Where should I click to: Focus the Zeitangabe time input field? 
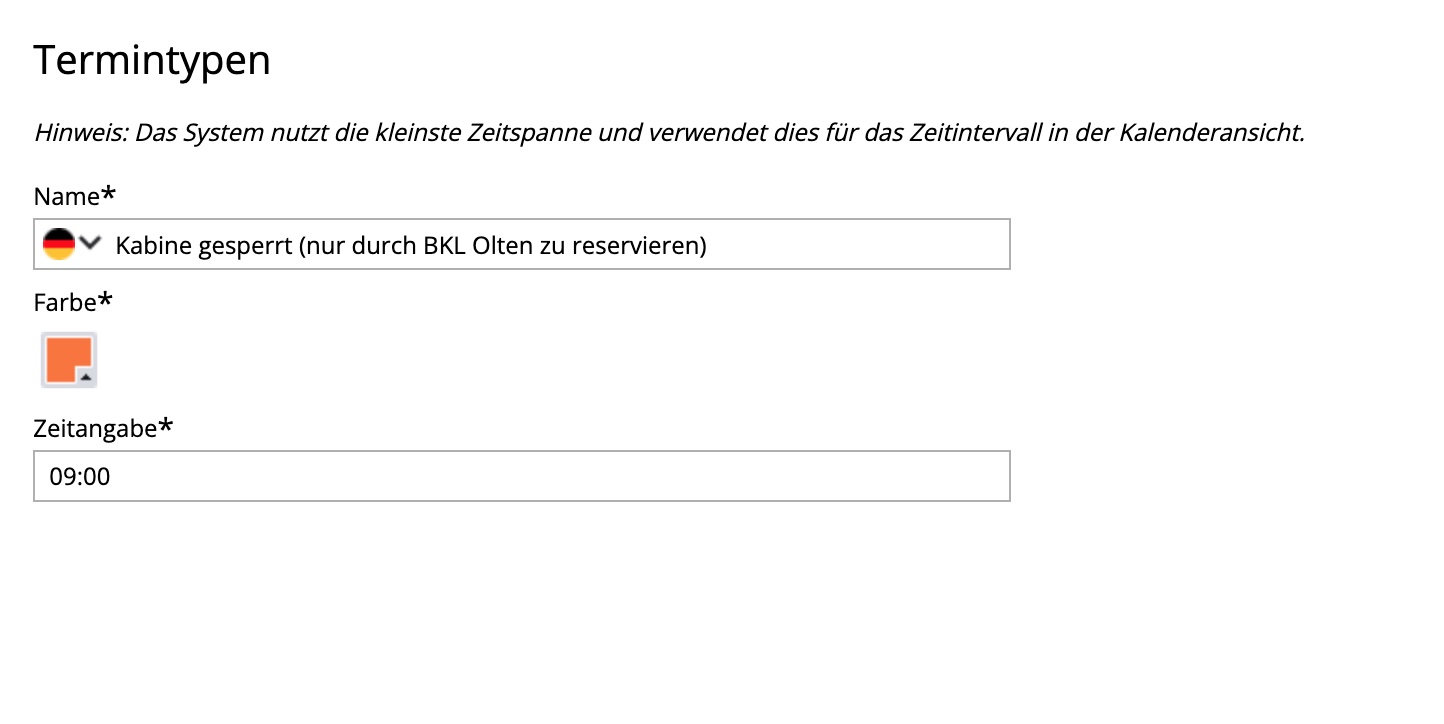coord(521,476)
